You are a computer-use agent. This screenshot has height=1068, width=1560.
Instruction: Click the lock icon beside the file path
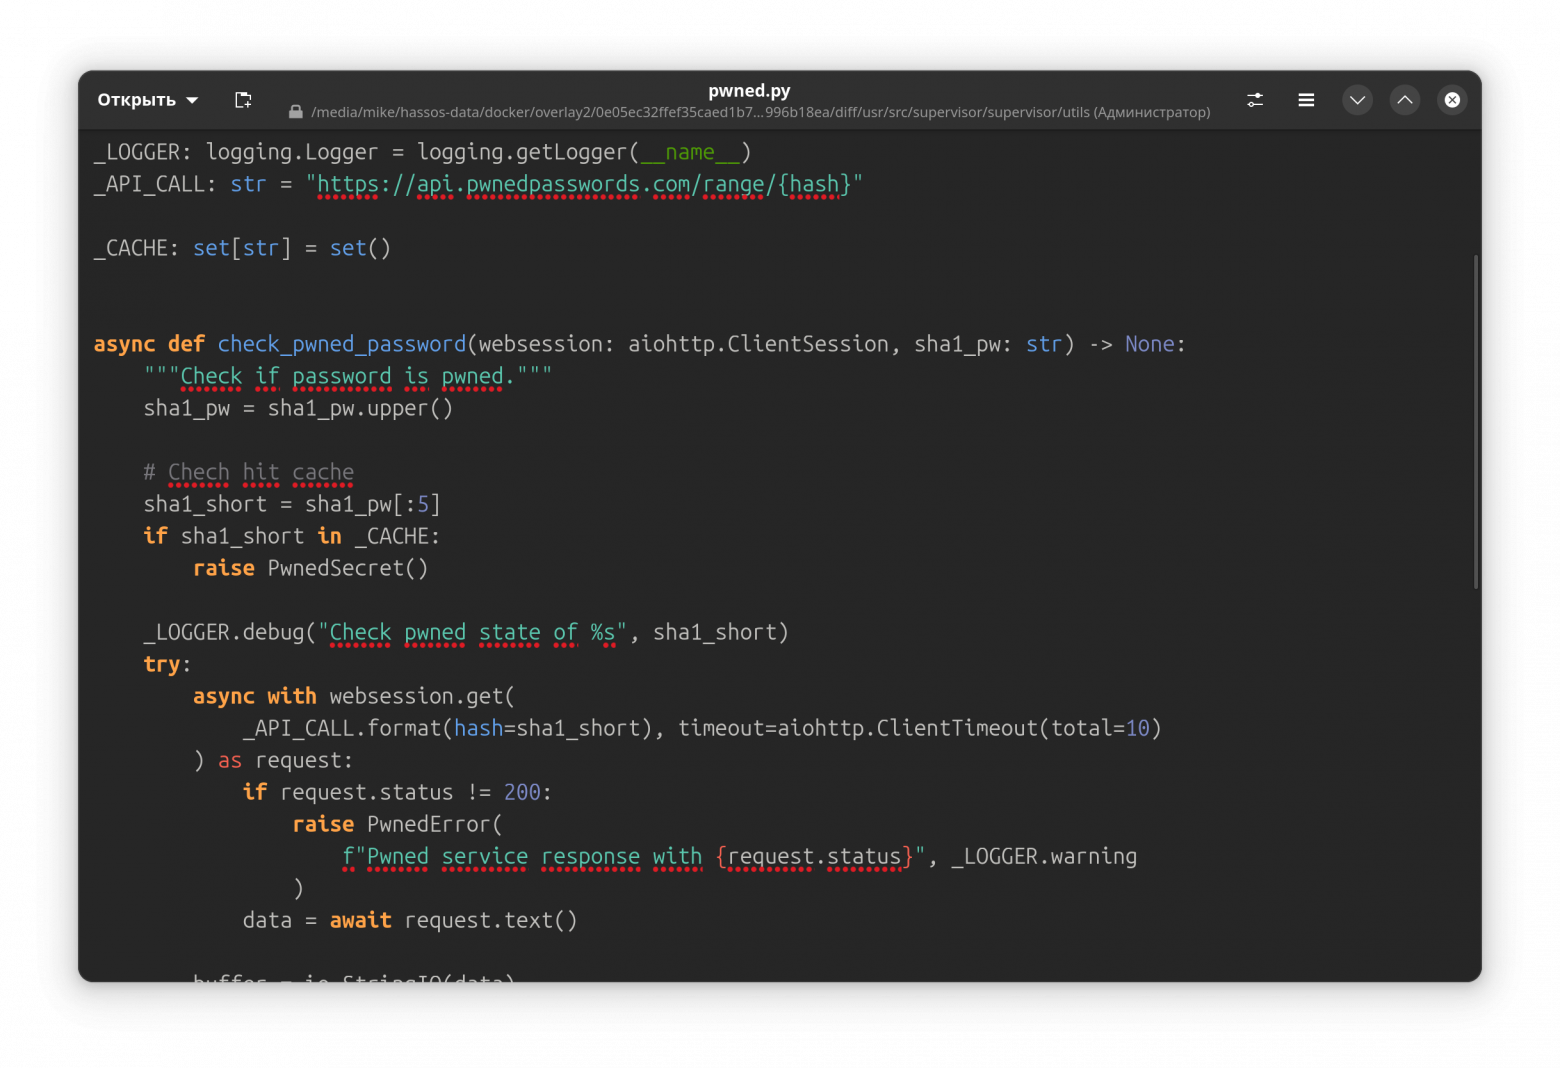pyautogui.click(x=296, y=112)
